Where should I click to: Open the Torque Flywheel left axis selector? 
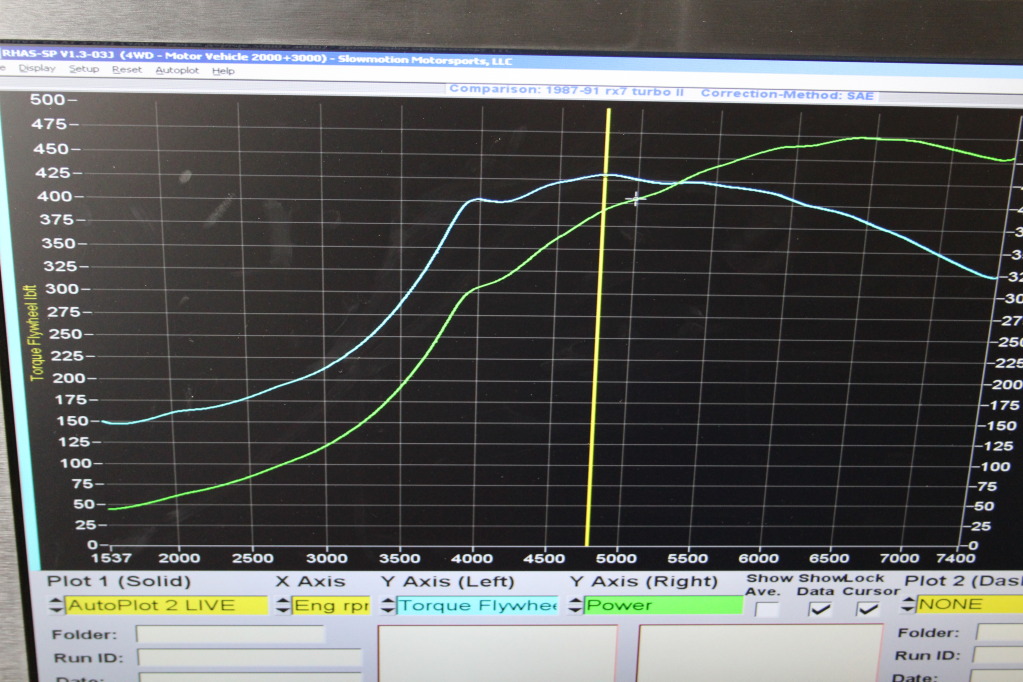pyautogui.click(x=478, y=606)
